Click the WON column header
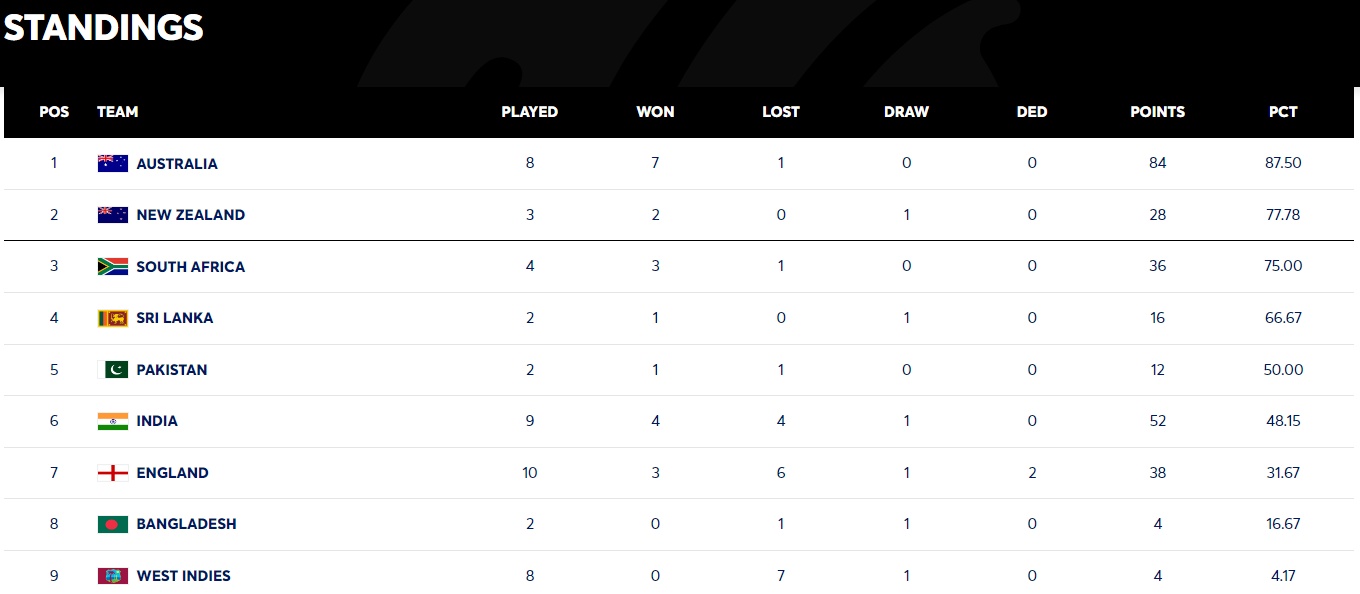The height and width of the screenshot is (594, 1360). click(x=655, y=112)
